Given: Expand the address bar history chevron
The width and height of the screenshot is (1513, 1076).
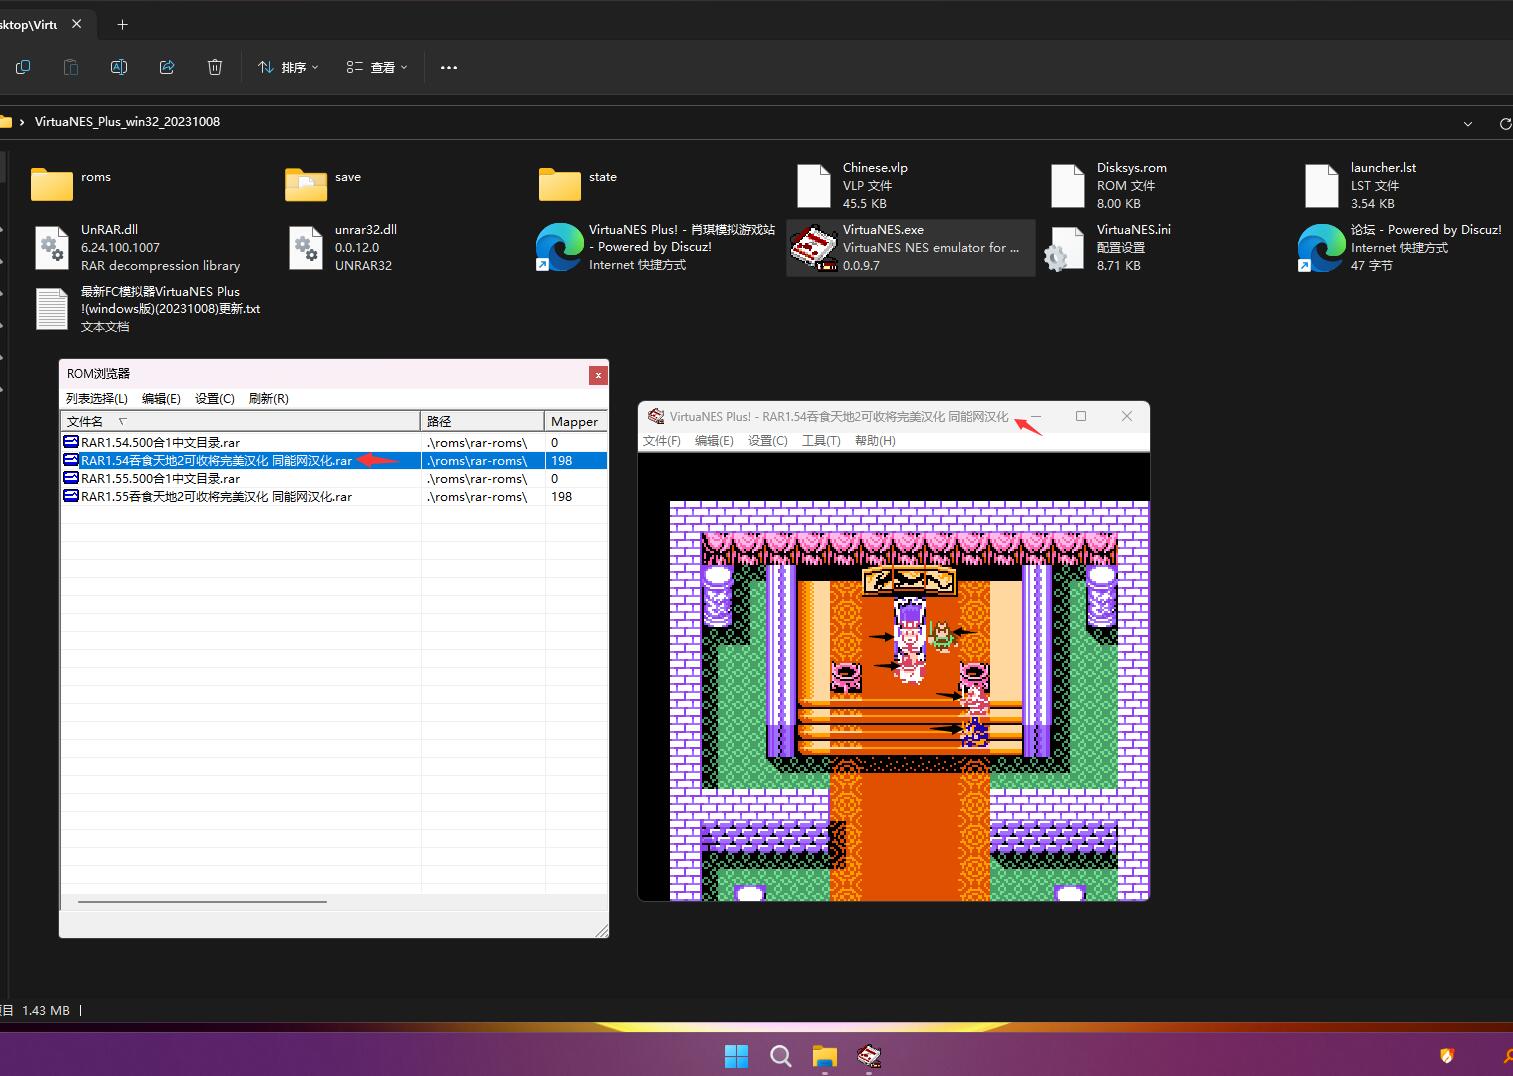Looking at the screenshot, I should [x=1468, y=123].
